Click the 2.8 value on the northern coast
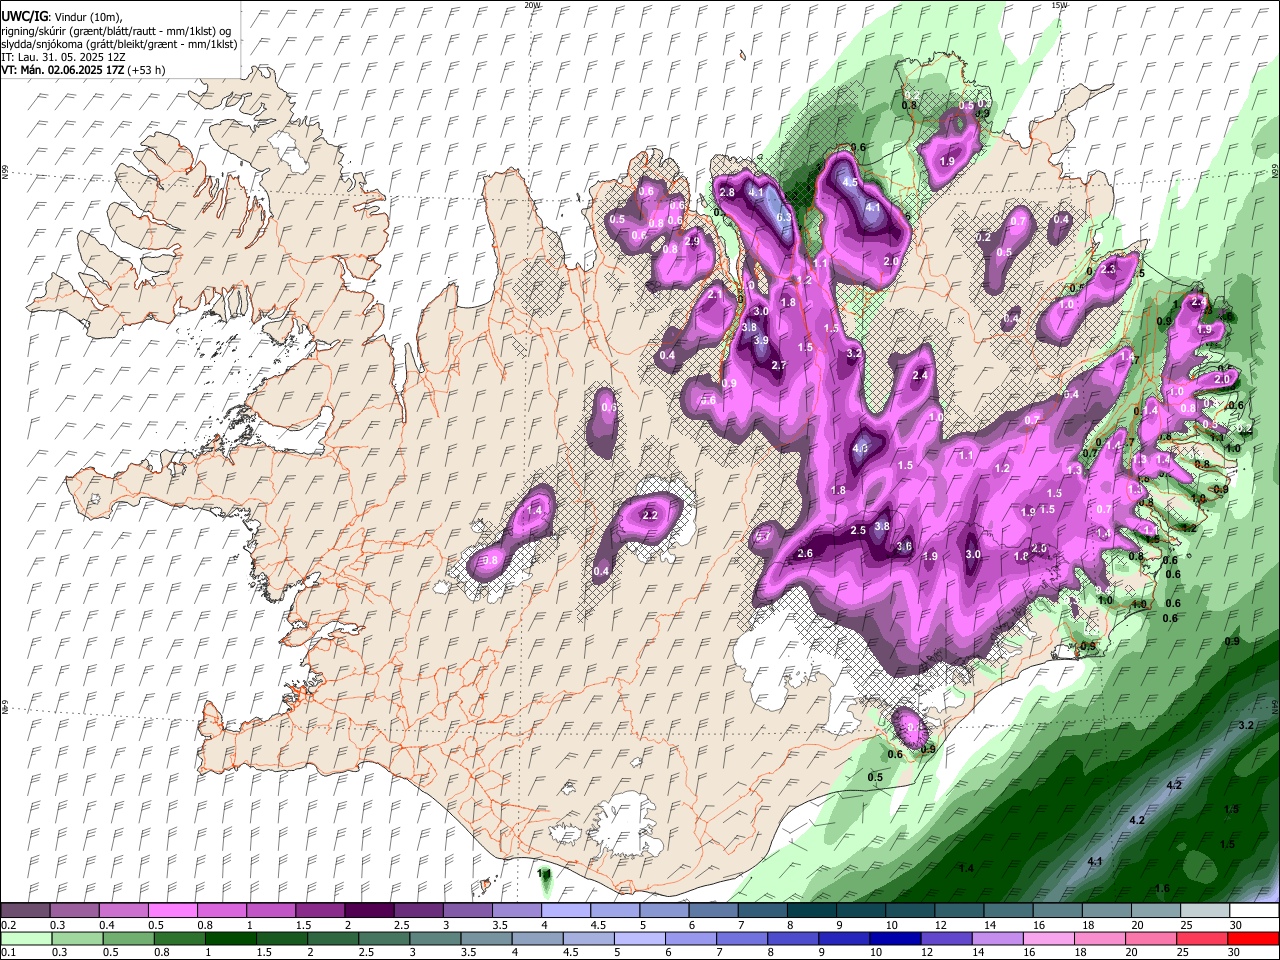Viewport: 1280px width, 960px height. click(727, 192)
